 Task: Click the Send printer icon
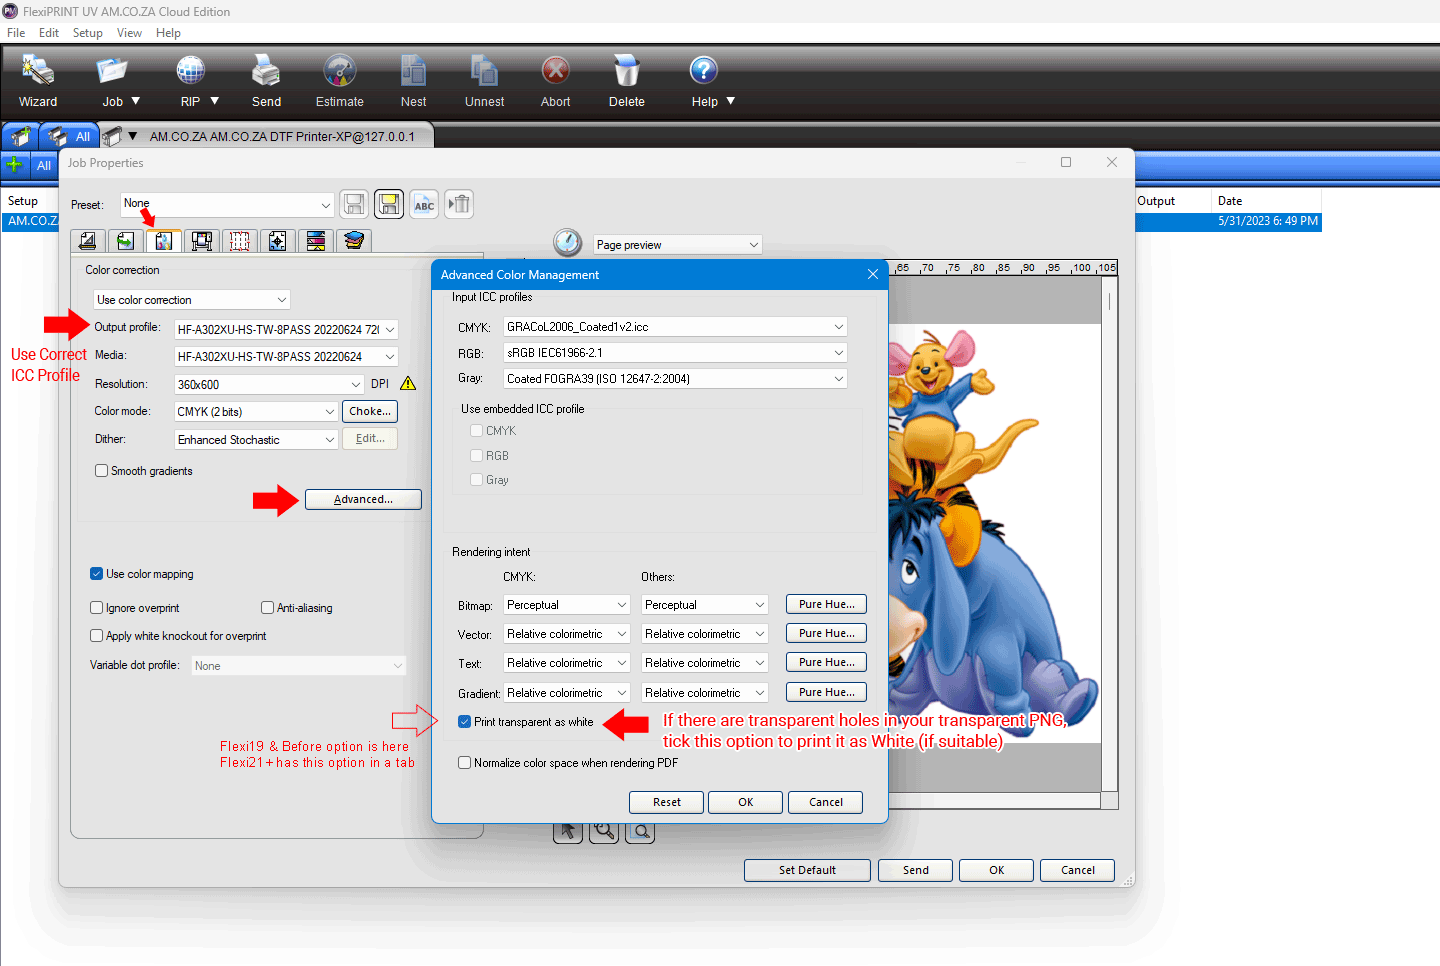266,71
